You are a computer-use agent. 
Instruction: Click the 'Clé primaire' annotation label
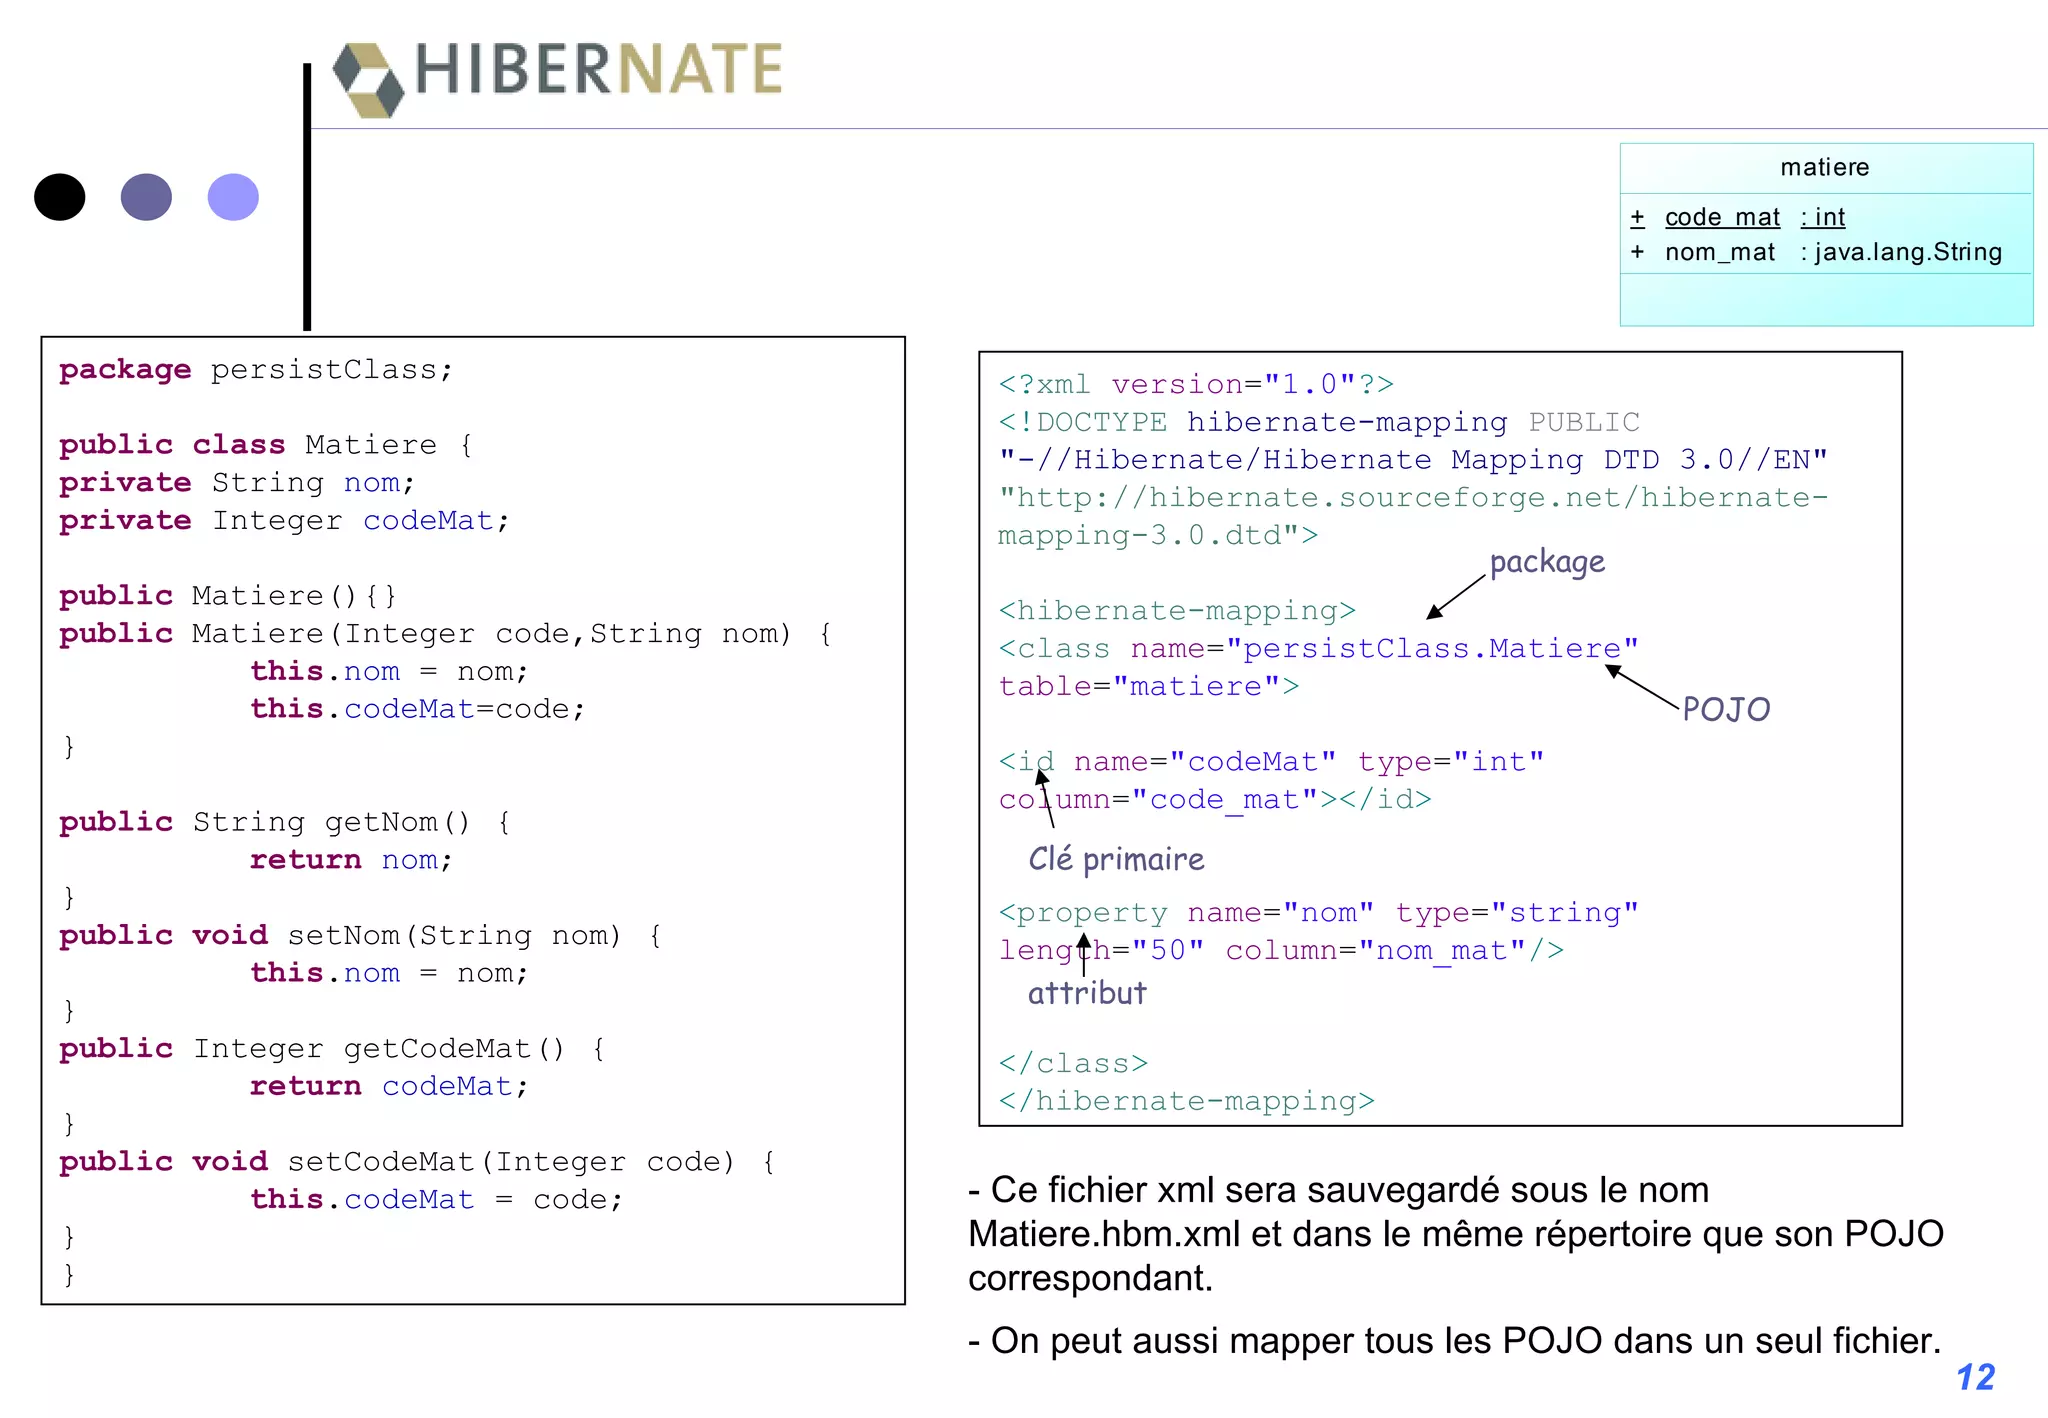1116,860
